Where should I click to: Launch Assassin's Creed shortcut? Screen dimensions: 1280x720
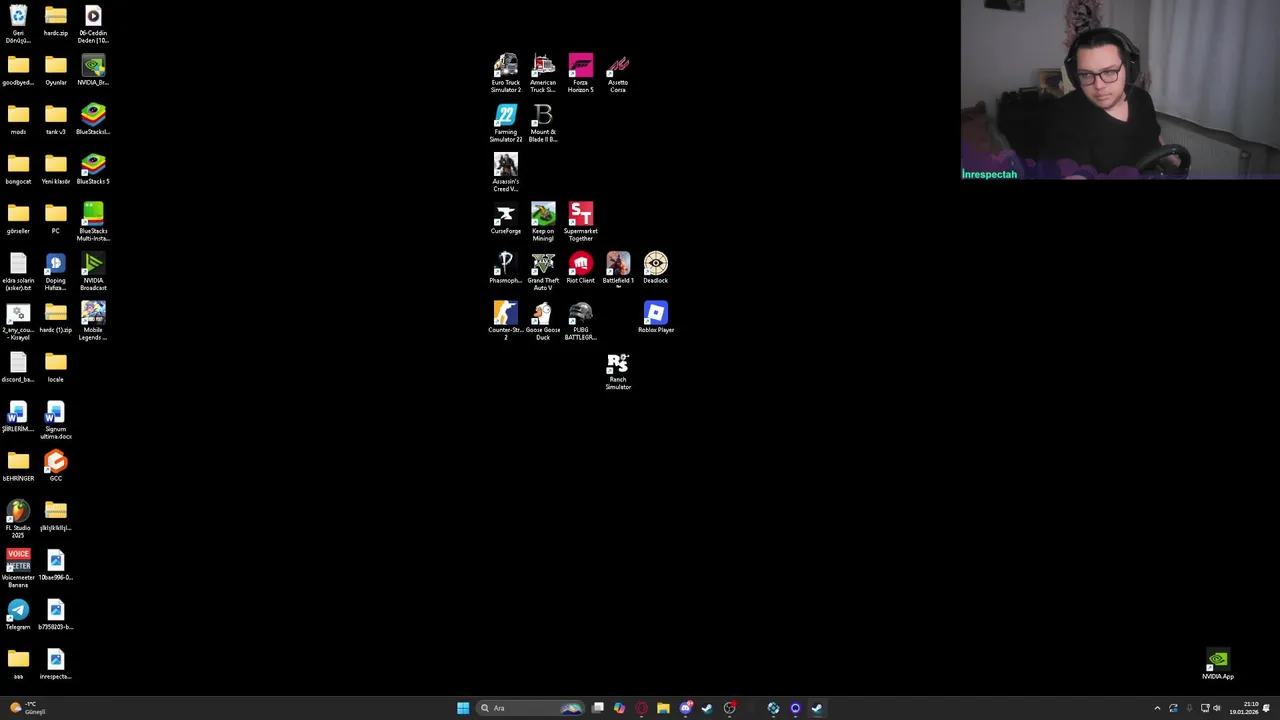click(x=505, y=173)
